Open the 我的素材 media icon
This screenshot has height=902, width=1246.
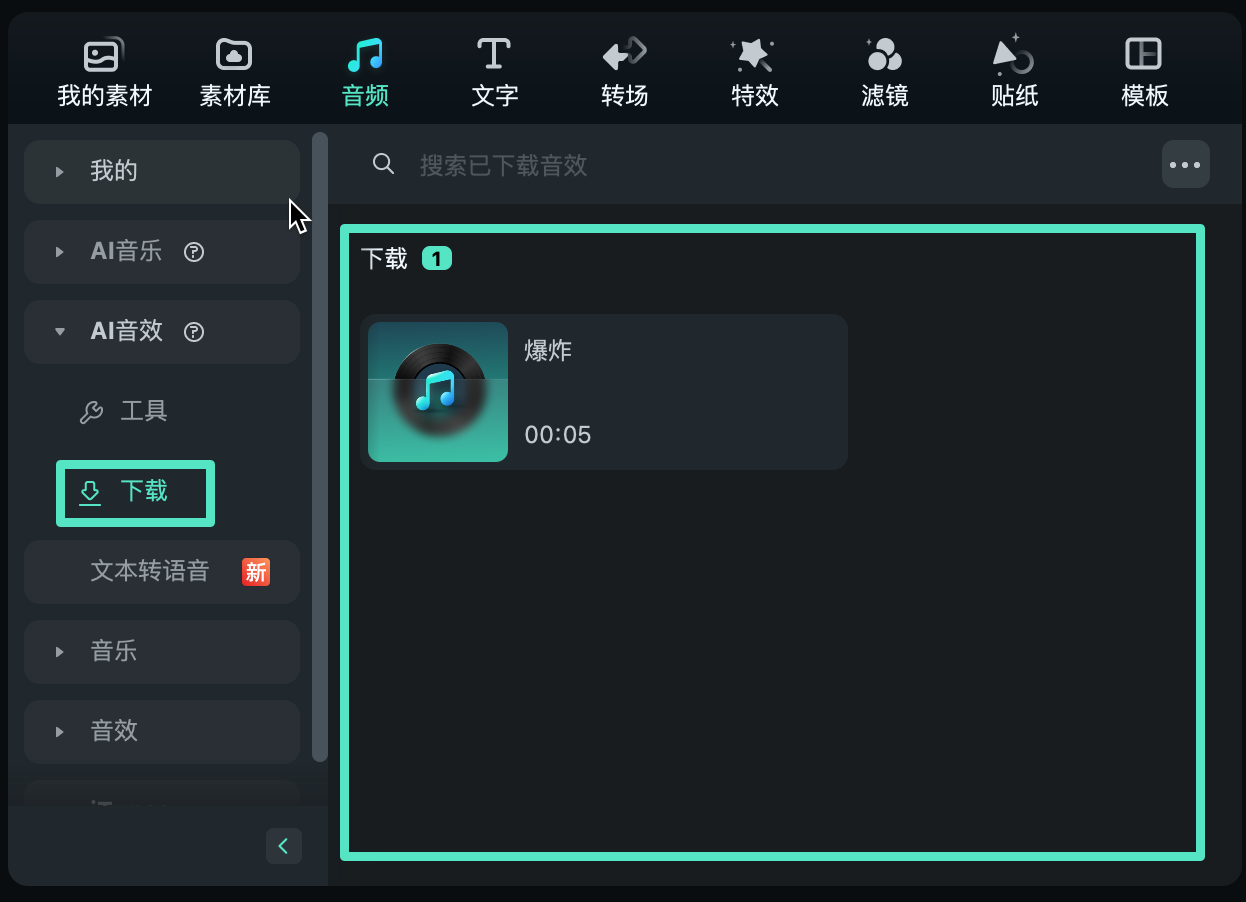tap(104, 56)
